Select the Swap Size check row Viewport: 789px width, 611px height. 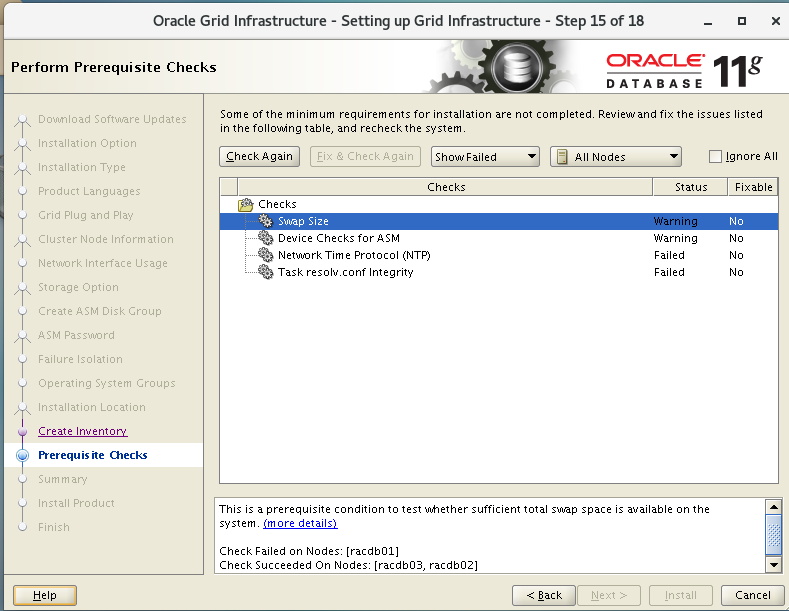point(499,221)
